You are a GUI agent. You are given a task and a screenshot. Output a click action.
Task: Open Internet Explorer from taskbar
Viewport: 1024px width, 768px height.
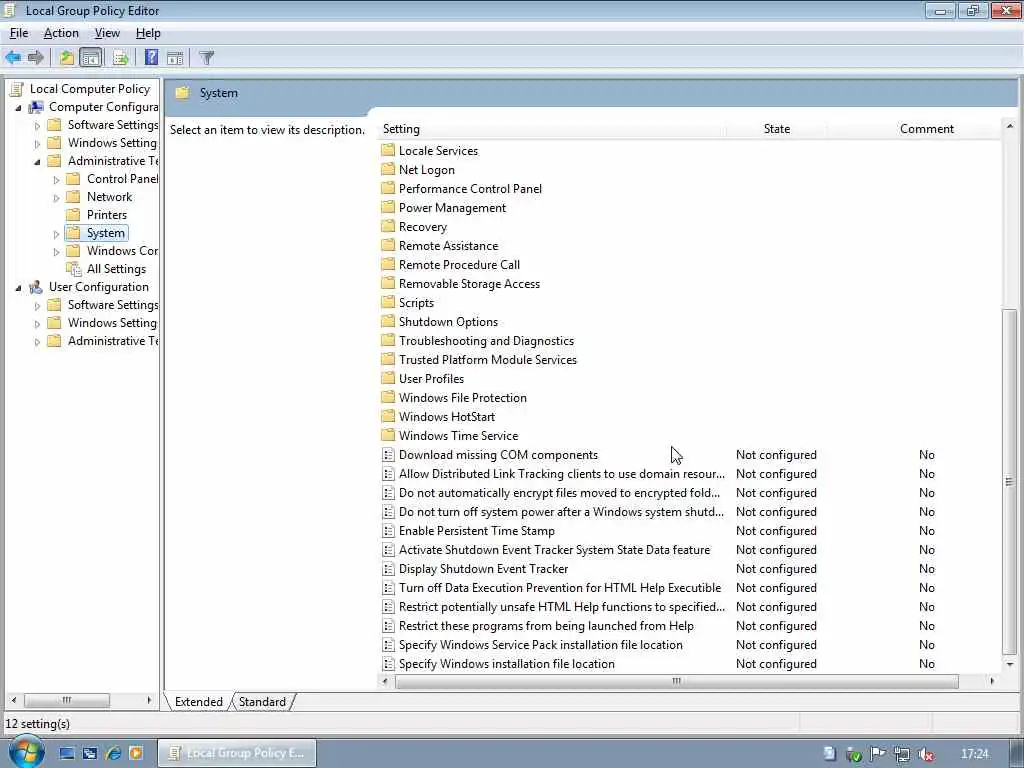114,753
